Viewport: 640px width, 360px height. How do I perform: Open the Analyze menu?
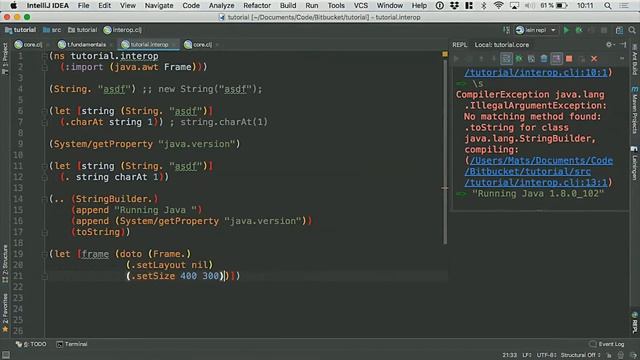[222, 5]
